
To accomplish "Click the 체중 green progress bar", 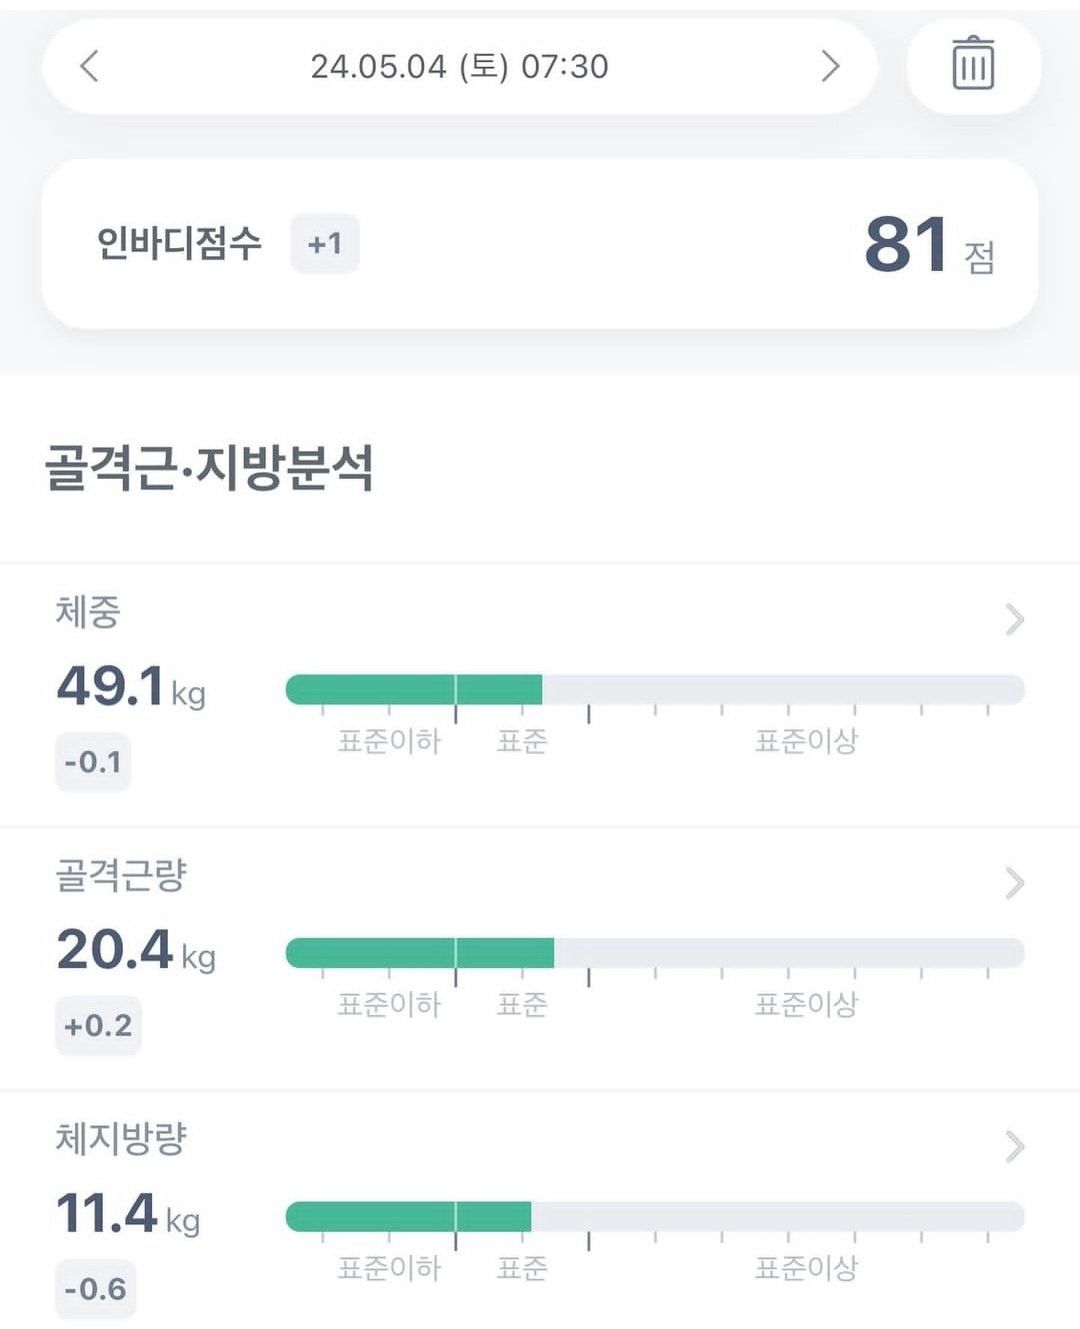I will pyautogui.click(x=414, y=690).
